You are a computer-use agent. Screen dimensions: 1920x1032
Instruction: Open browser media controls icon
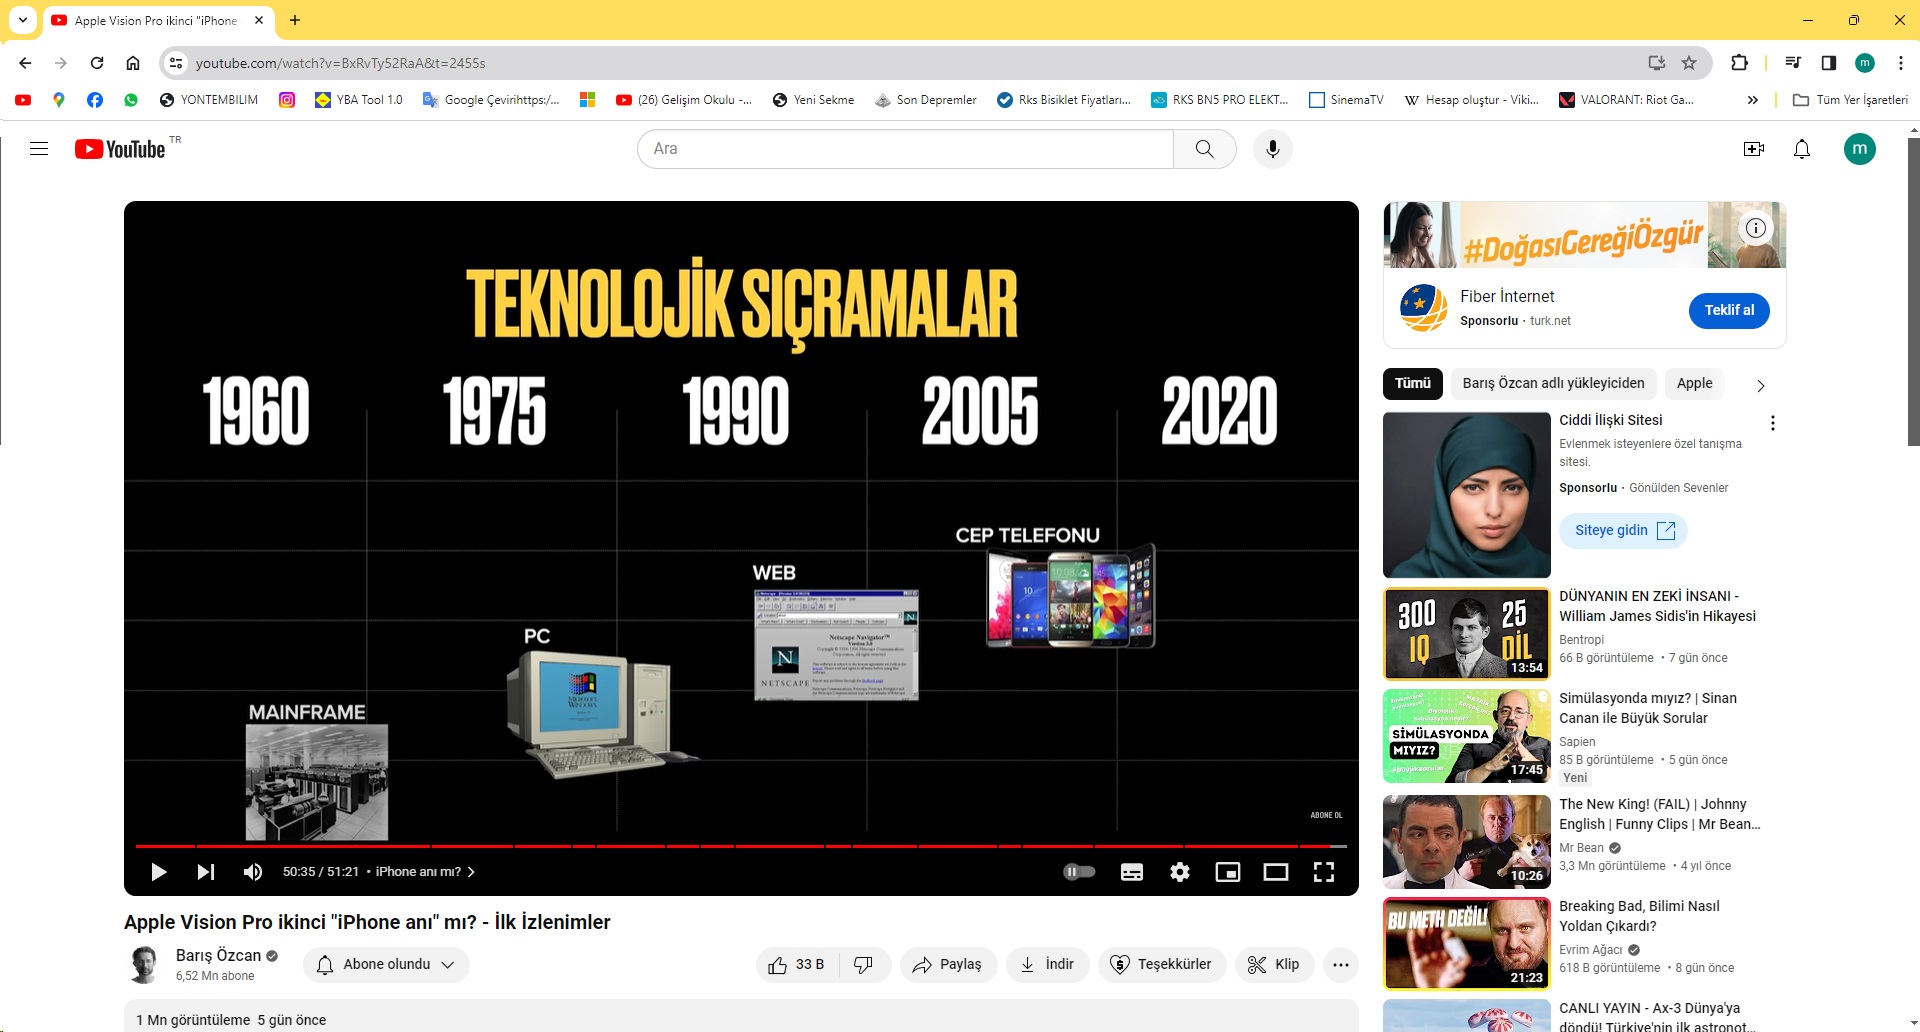[x=1793, y=63]
